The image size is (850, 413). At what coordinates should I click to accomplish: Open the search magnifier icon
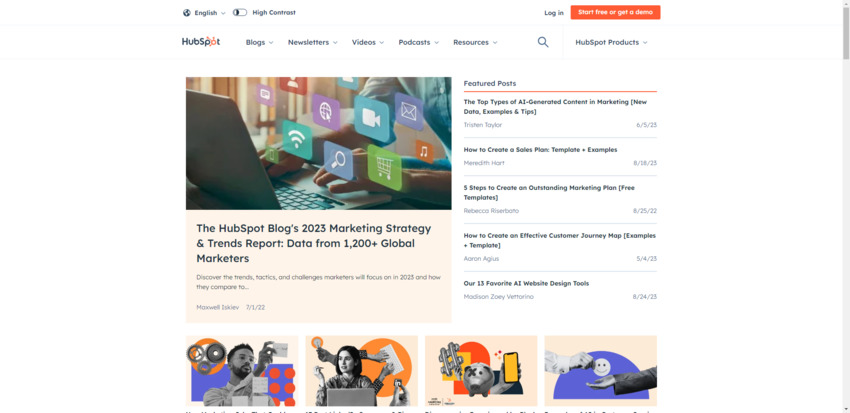coord(543,42)
